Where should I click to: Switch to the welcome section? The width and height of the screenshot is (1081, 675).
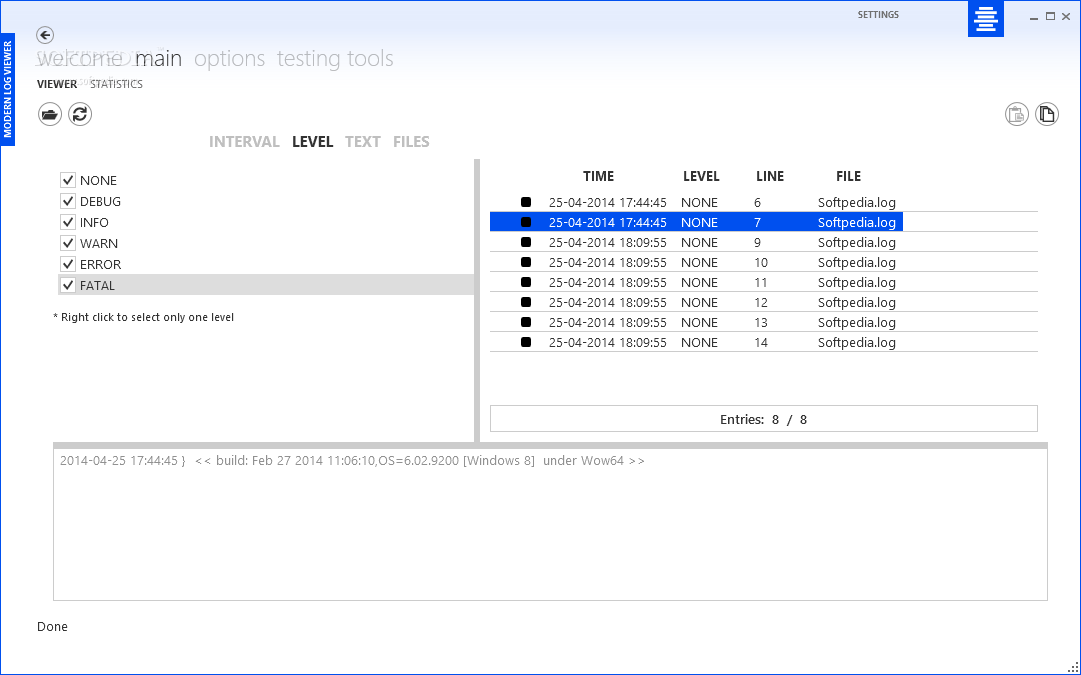coord(79,59)
